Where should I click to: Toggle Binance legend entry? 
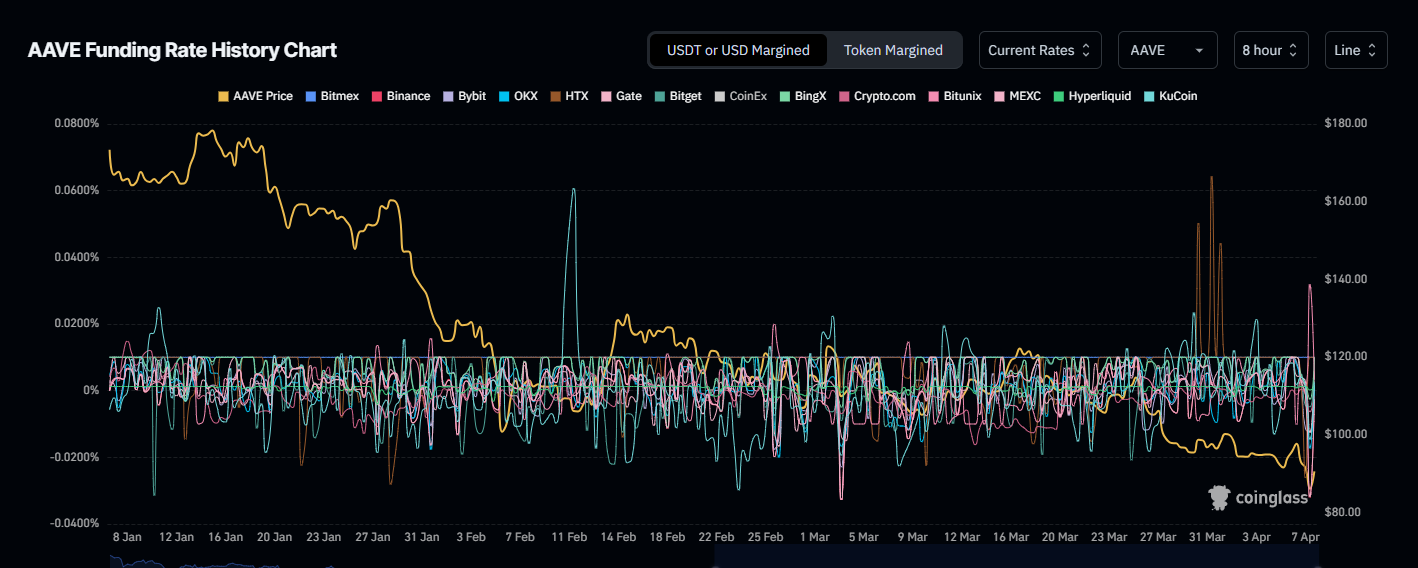377,97
